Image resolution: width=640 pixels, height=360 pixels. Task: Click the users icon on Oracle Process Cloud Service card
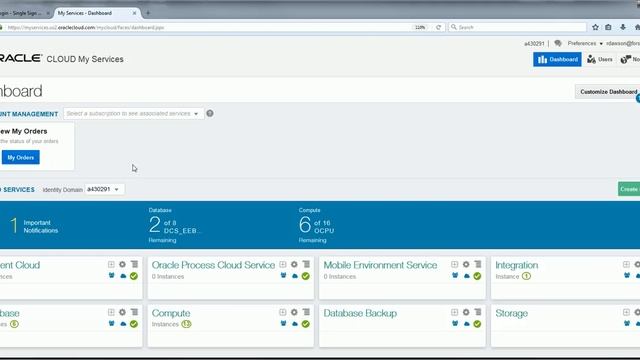click(283, 276)
